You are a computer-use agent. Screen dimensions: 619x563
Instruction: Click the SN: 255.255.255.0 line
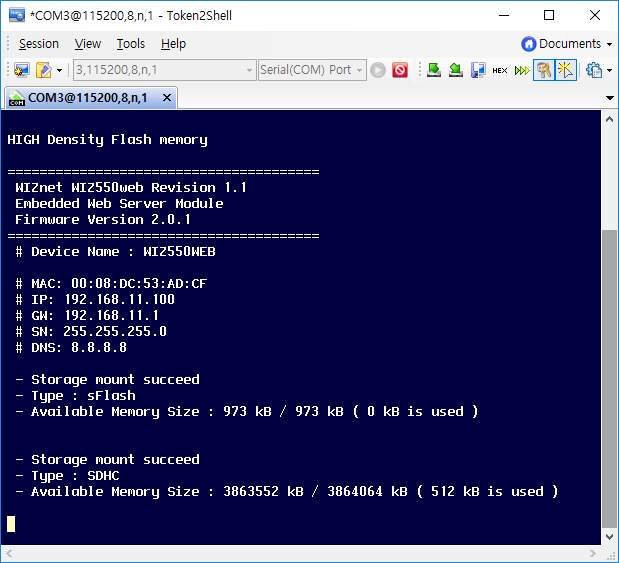(91, 332)
